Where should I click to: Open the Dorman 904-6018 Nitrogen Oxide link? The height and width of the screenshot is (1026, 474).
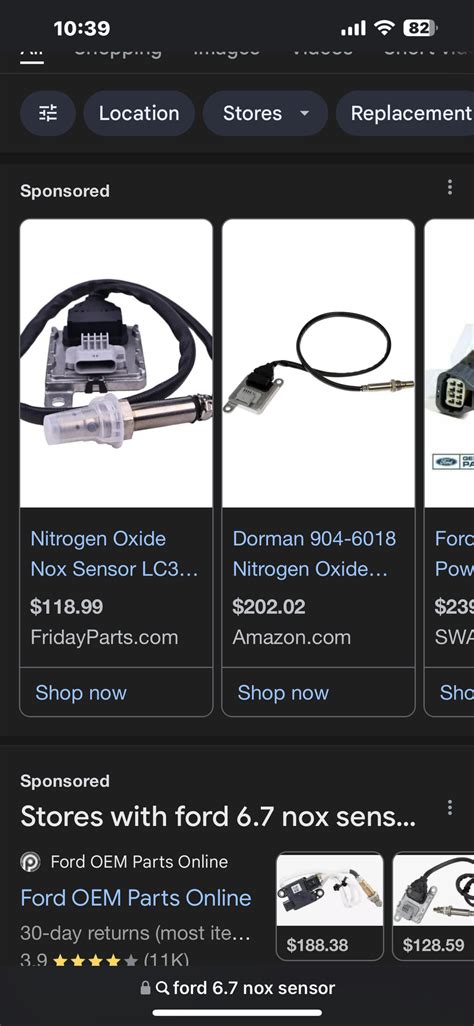pyautogui.click(x=314, y=554)
